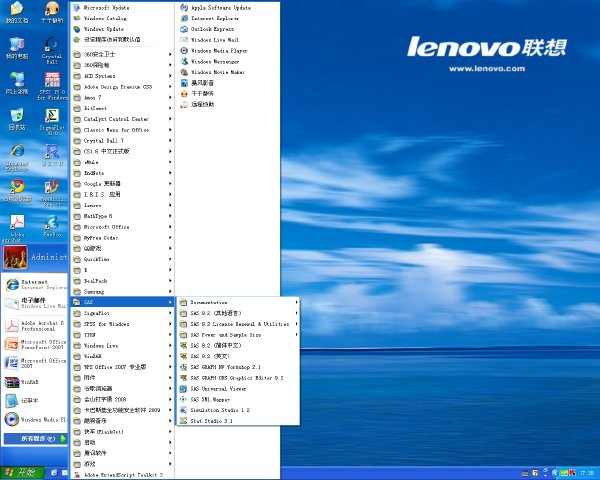600x480 pixels.
Task: Expand the SAS Documentation submenu
Action: point(238,302)
